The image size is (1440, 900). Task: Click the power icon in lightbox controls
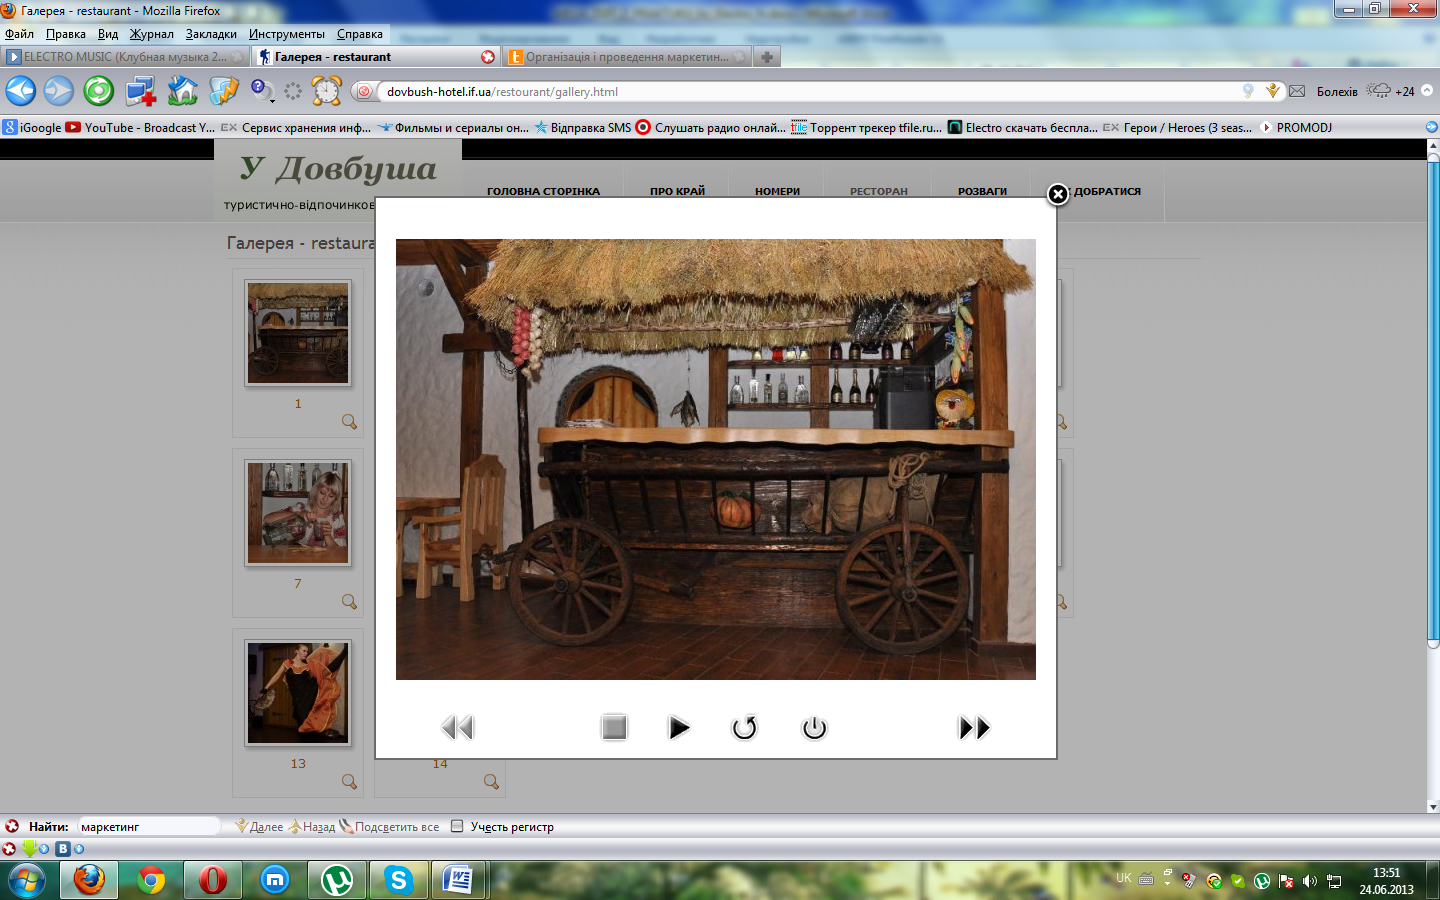814,727
